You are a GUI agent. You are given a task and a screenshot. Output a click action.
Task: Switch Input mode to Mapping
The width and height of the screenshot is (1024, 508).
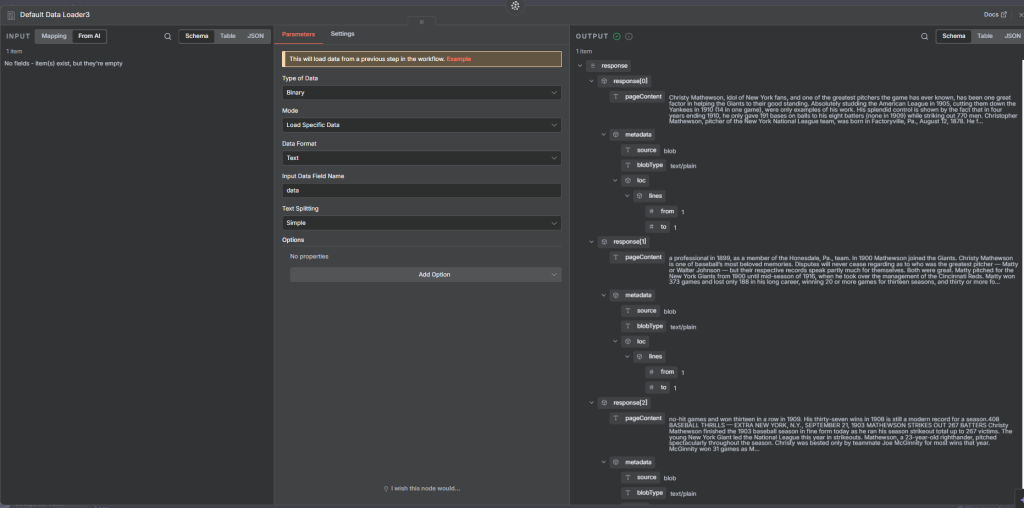54,36
